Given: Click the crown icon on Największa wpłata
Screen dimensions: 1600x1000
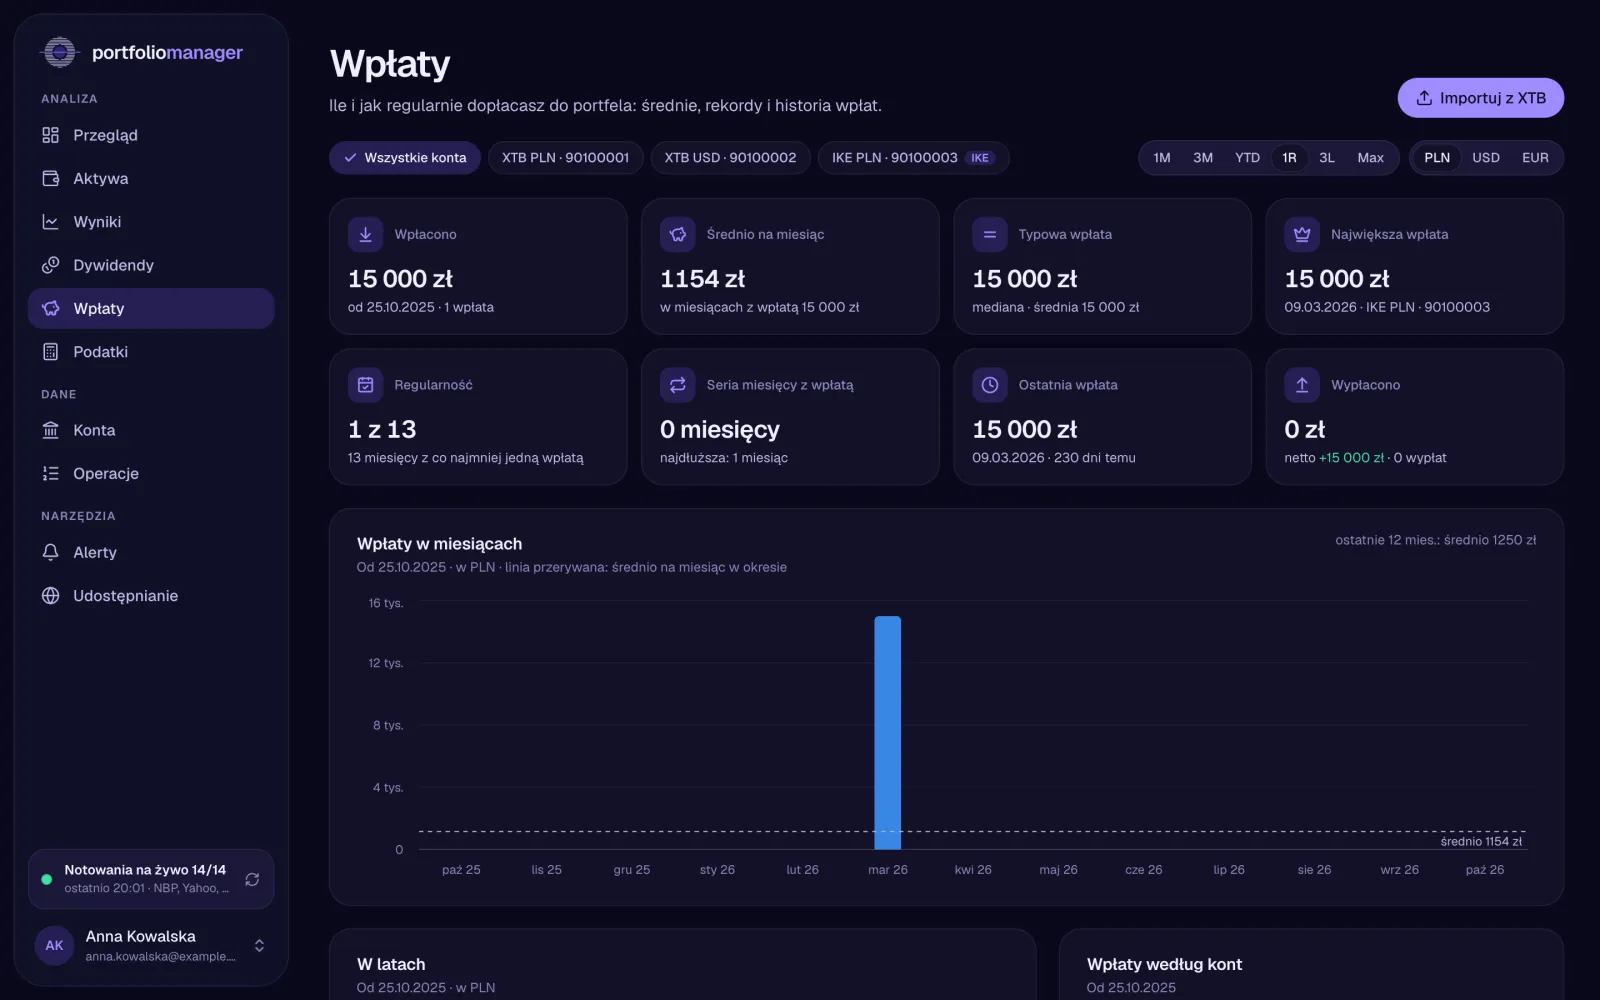Looking at the screenshot, I should [1301, 234].
